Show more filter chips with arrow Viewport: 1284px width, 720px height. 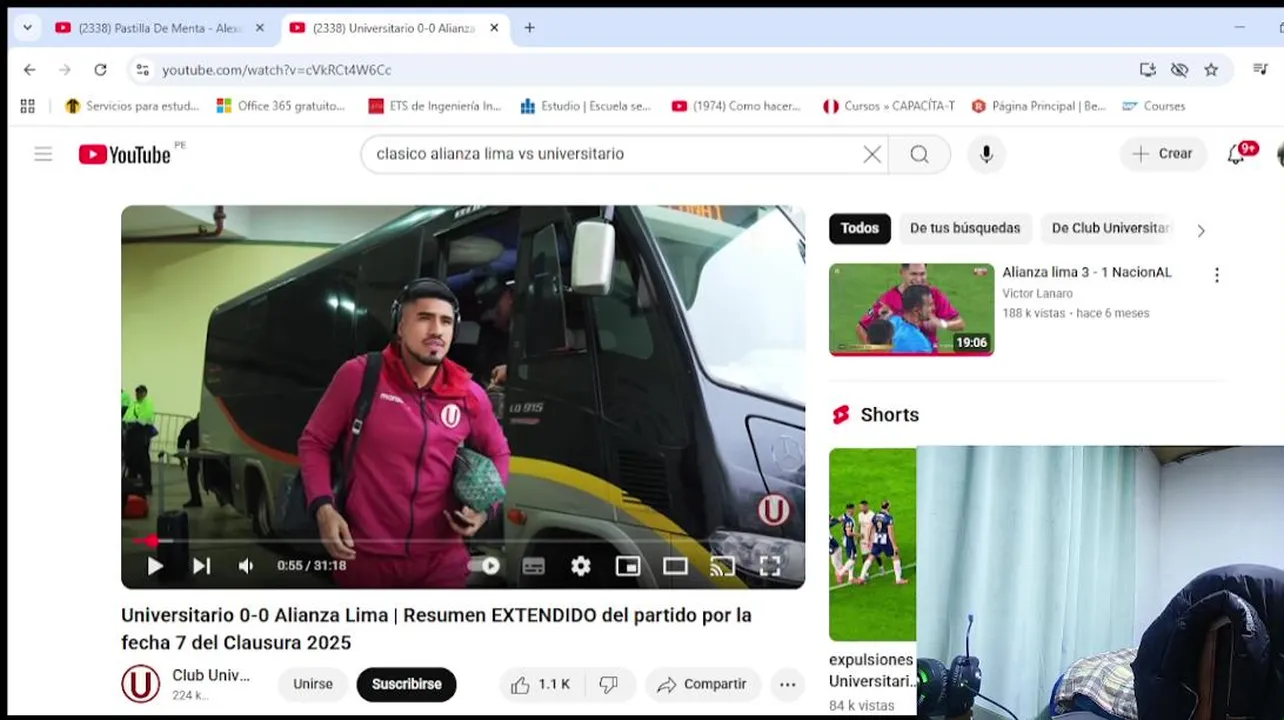coord(1201,230)
